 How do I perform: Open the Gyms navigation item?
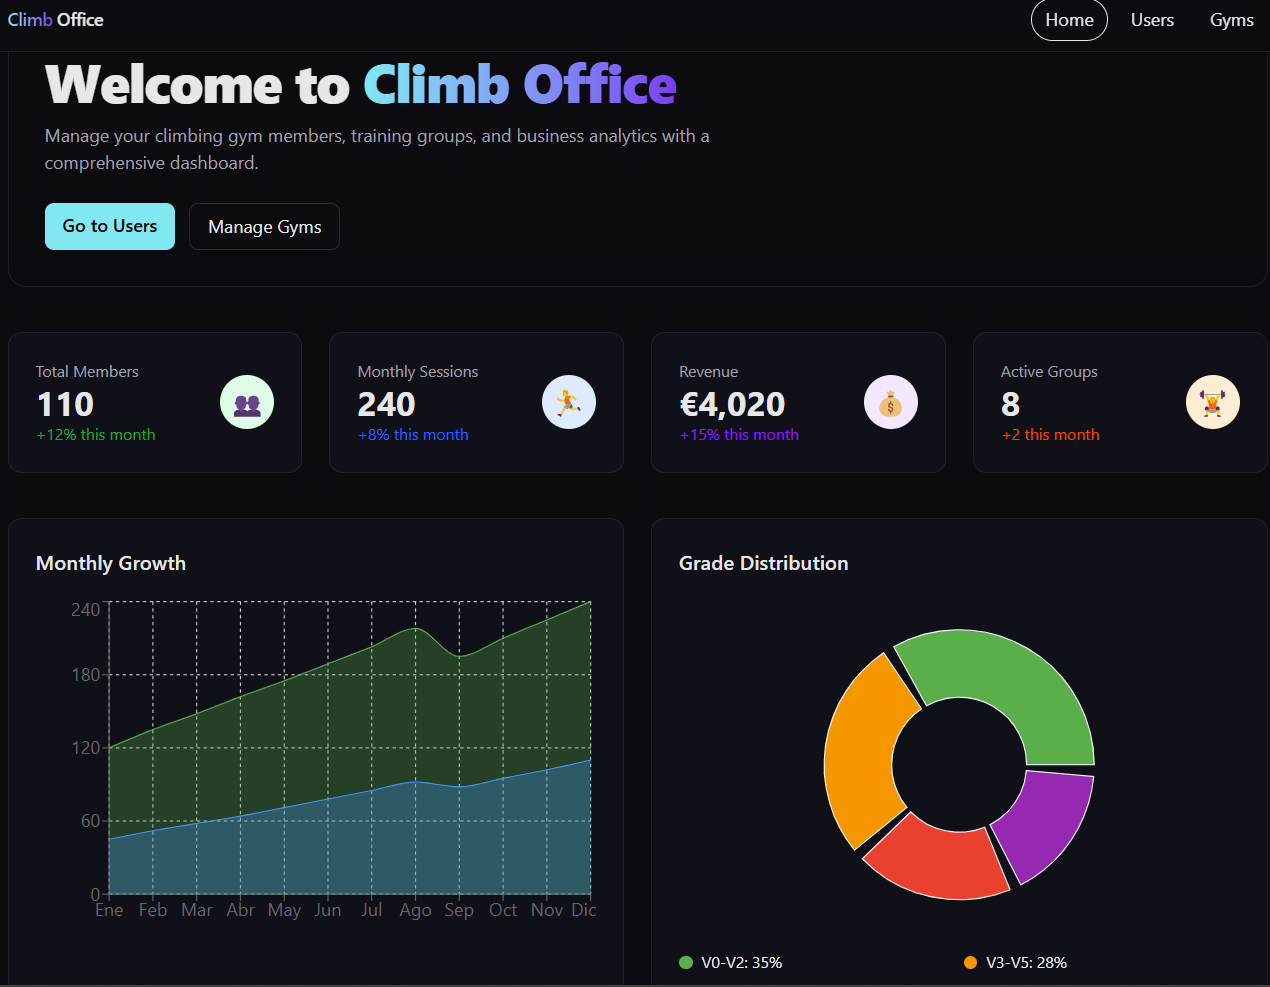pos(1231,19)
